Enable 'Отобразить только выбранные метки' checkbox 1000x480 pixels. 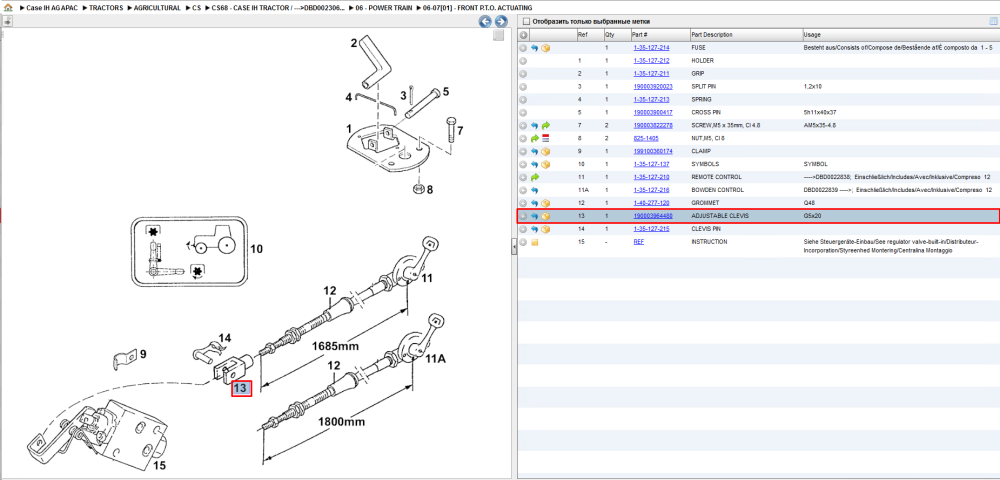(526, 21)
